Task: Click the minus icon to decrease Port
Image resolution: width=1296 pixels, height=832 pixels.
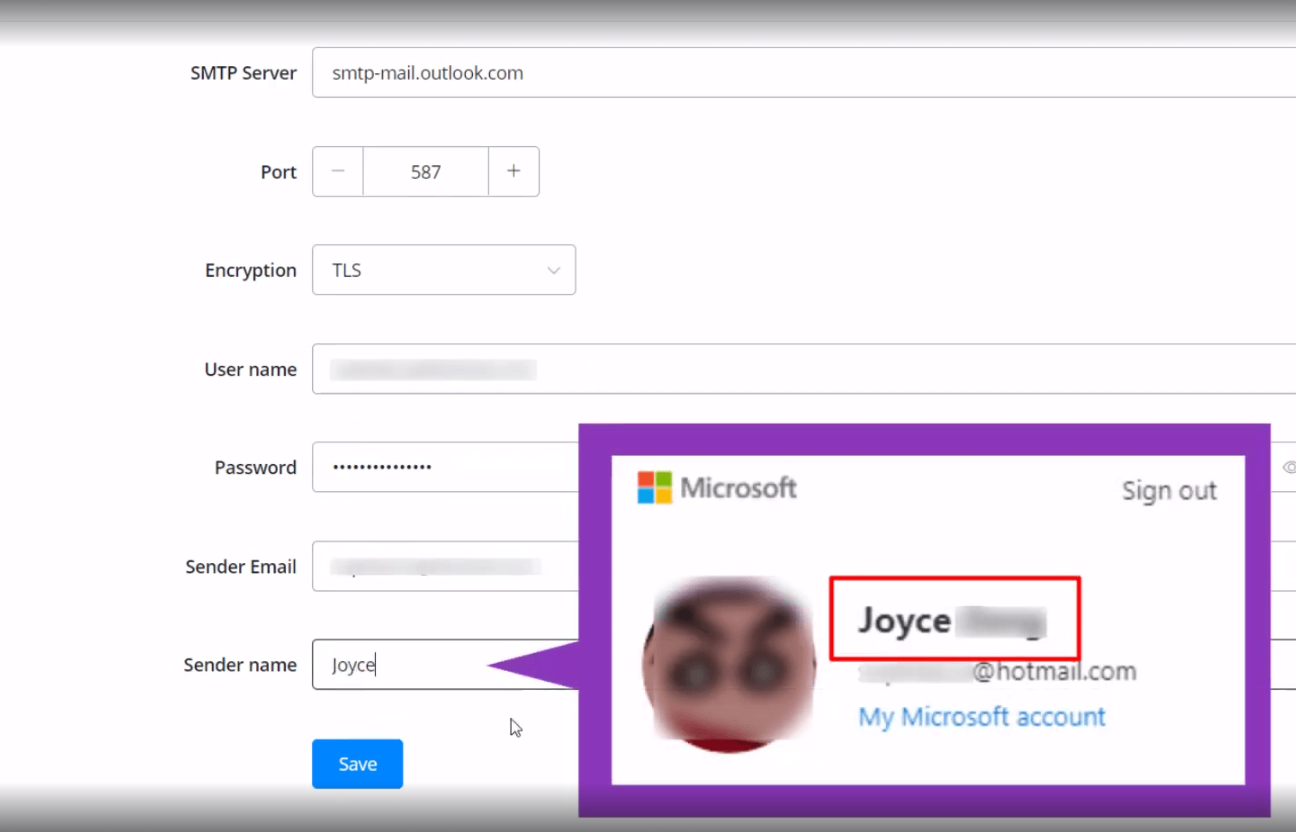Action: pos(338,172)
